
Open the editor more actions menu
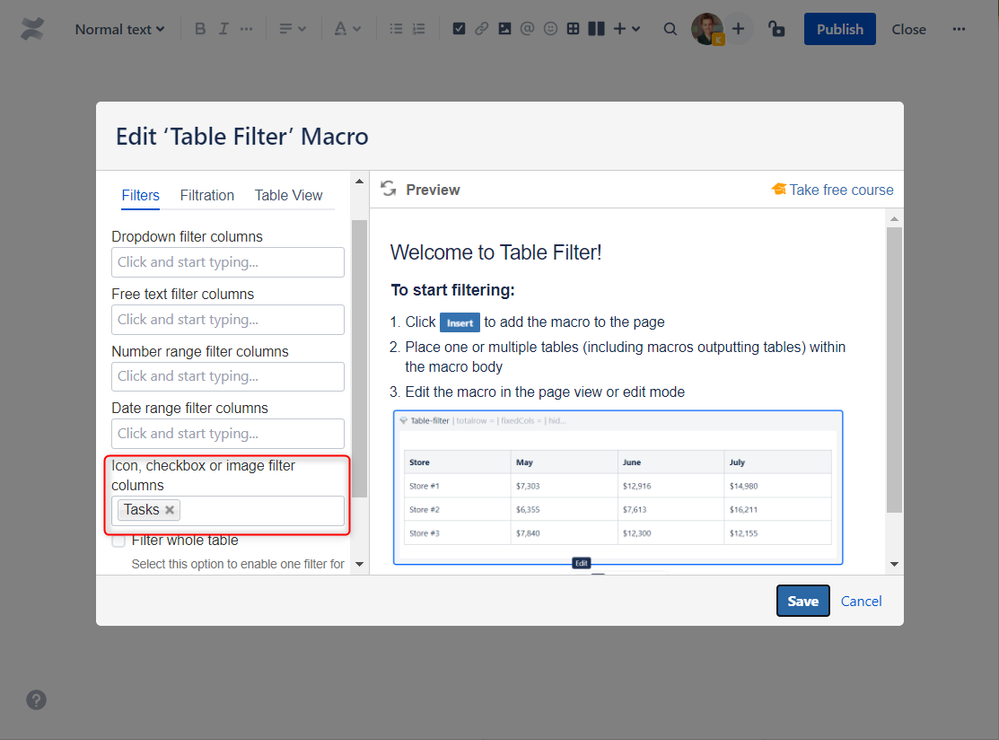[959, 29]
